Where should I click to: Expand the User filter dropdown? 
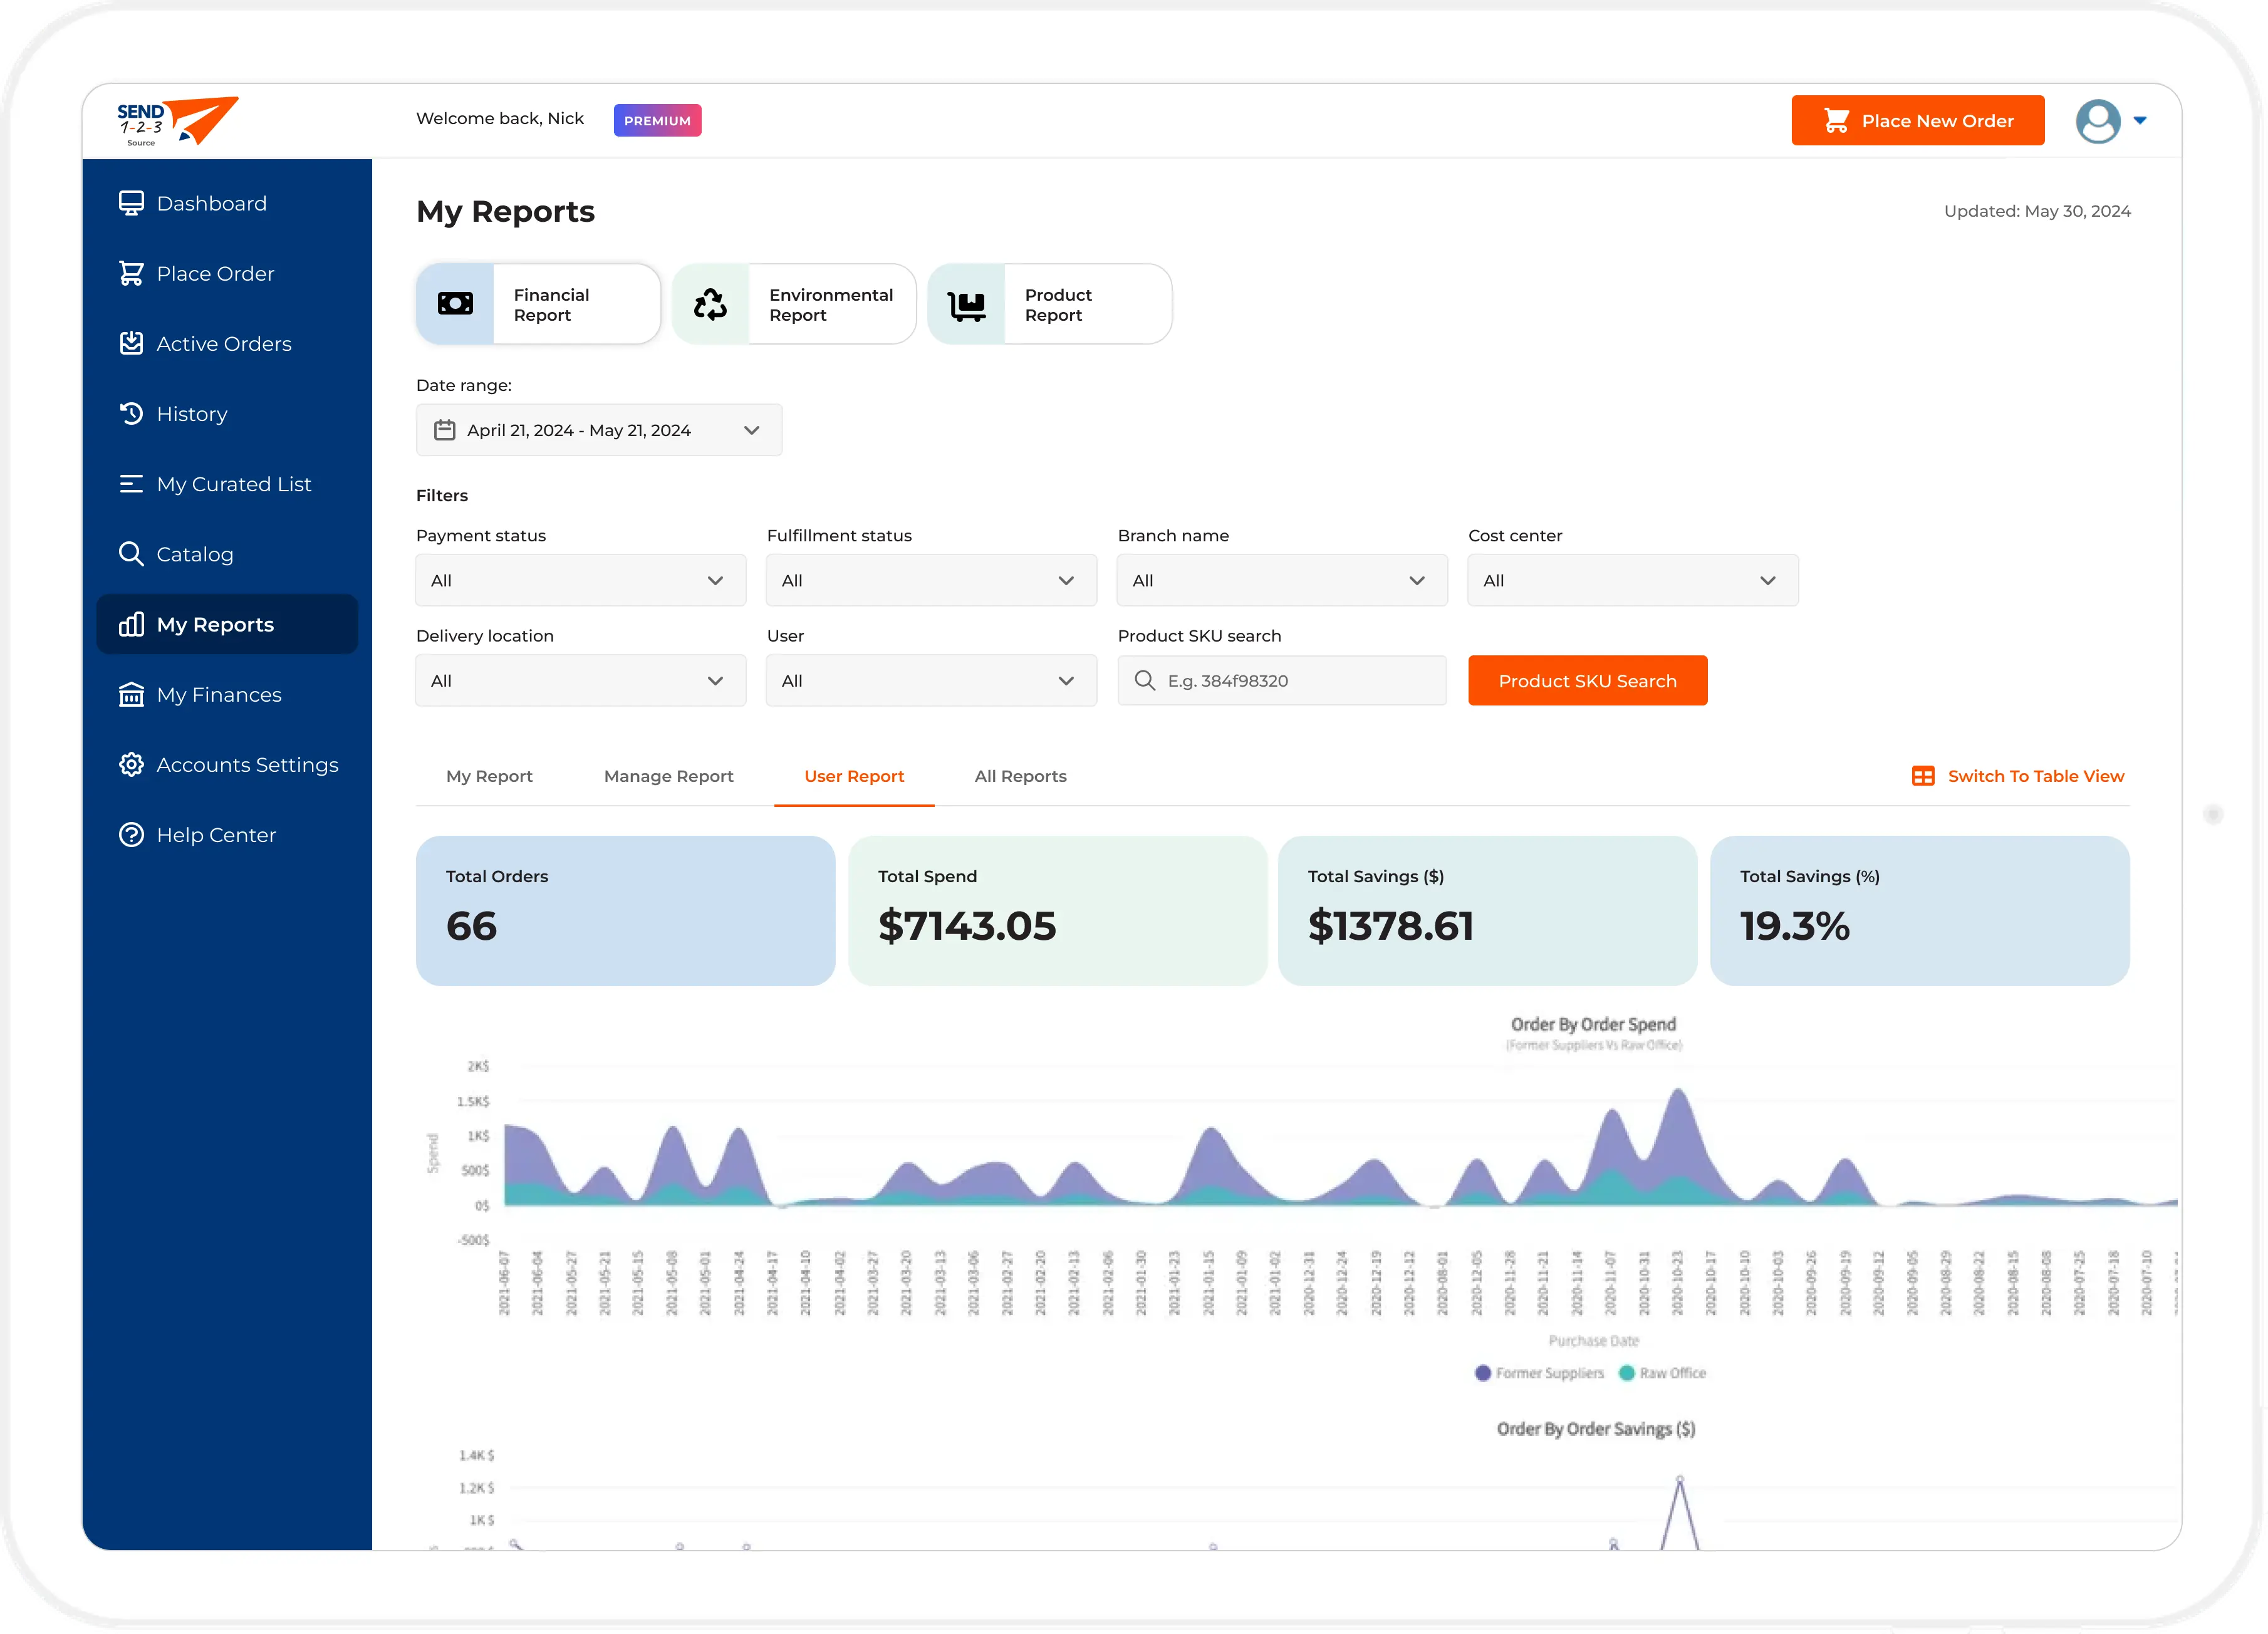coord(931,680)
